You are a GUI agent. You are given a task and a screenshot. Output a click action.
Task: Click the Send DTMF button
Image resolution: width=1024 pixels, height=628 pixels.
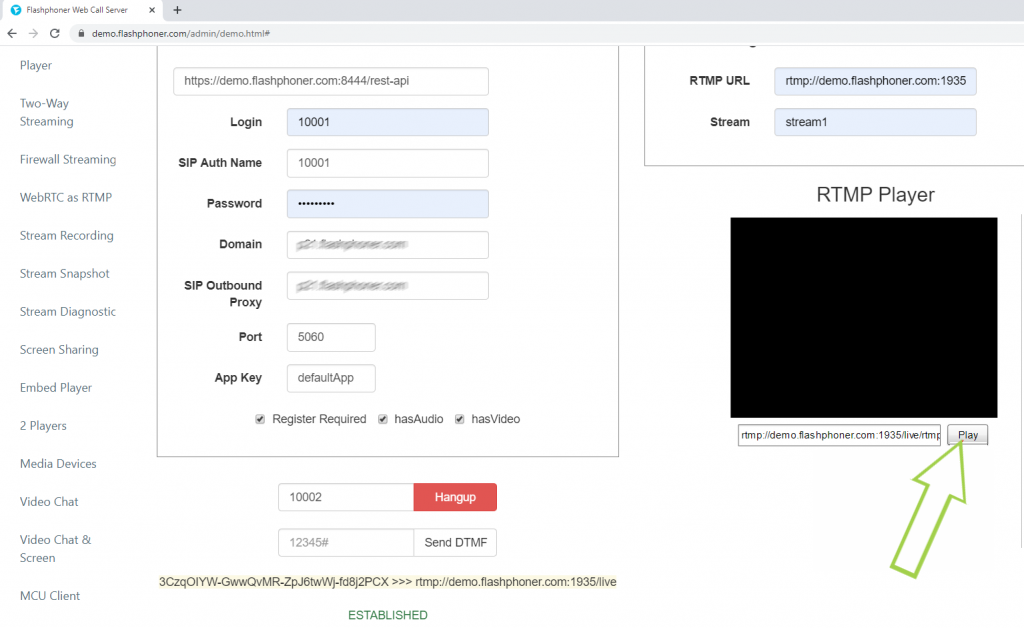tap(455, 542)
